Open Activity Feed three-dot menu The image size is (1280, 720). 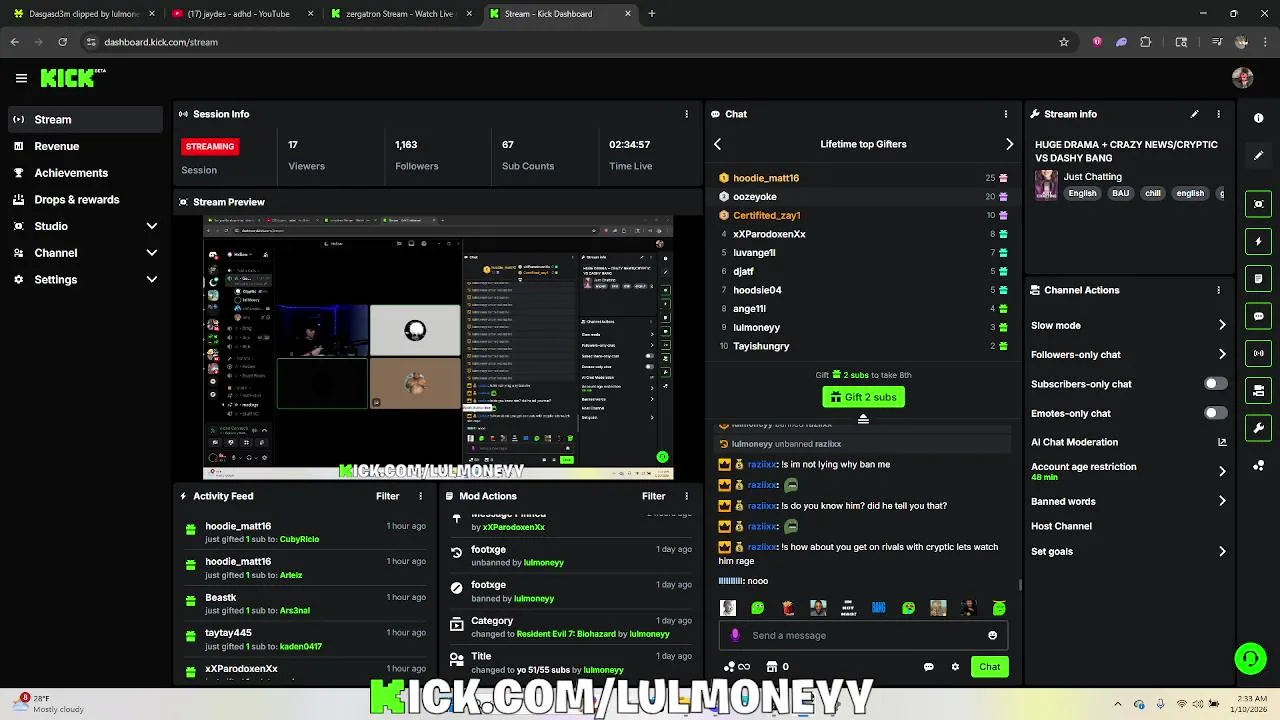coord(420,496)
